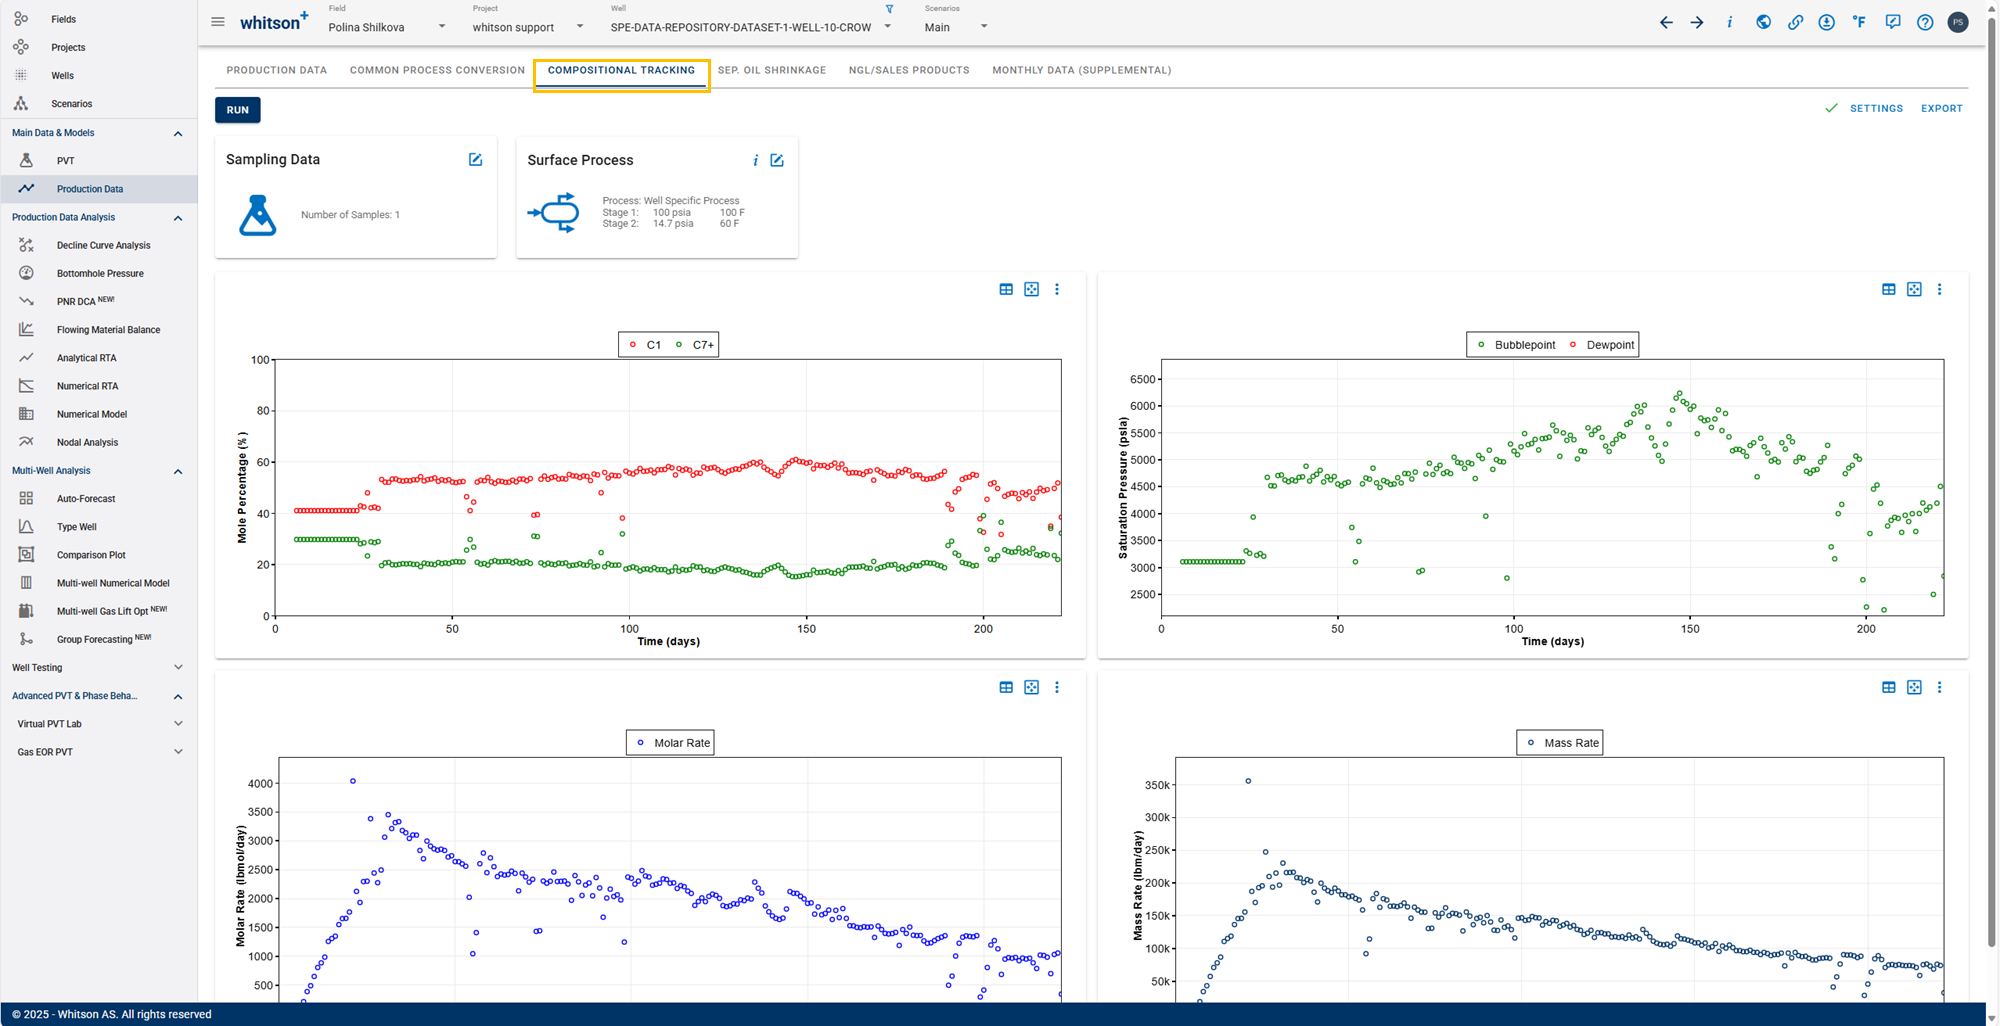Toggle markers icon on Mass Rate chart

(x=1914, y=687)
